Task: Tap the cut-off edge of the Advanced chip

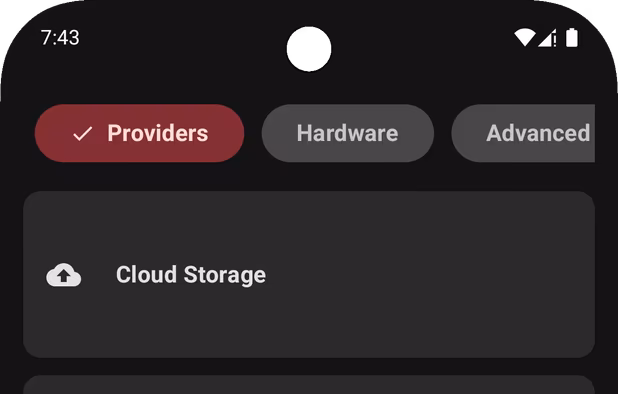Action: click(x=589, y=133)
